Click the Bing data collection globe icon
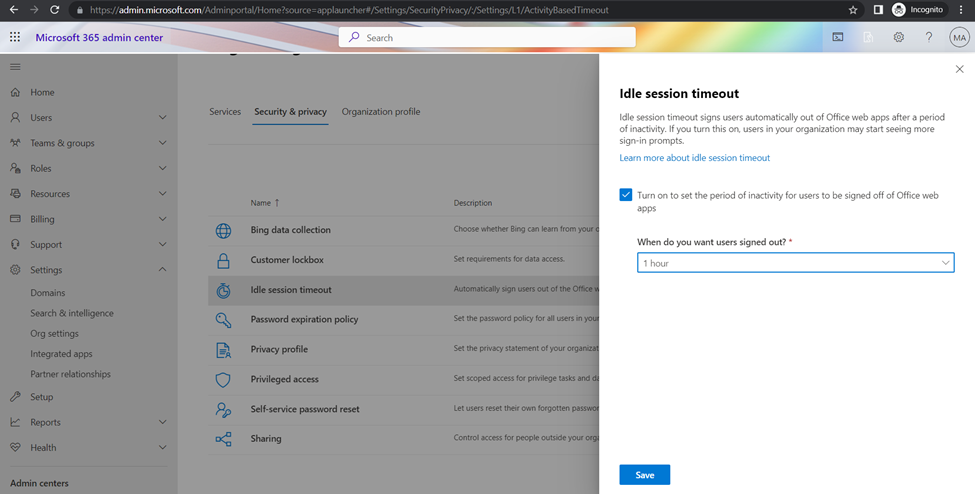975x494 pixels. 223,231
